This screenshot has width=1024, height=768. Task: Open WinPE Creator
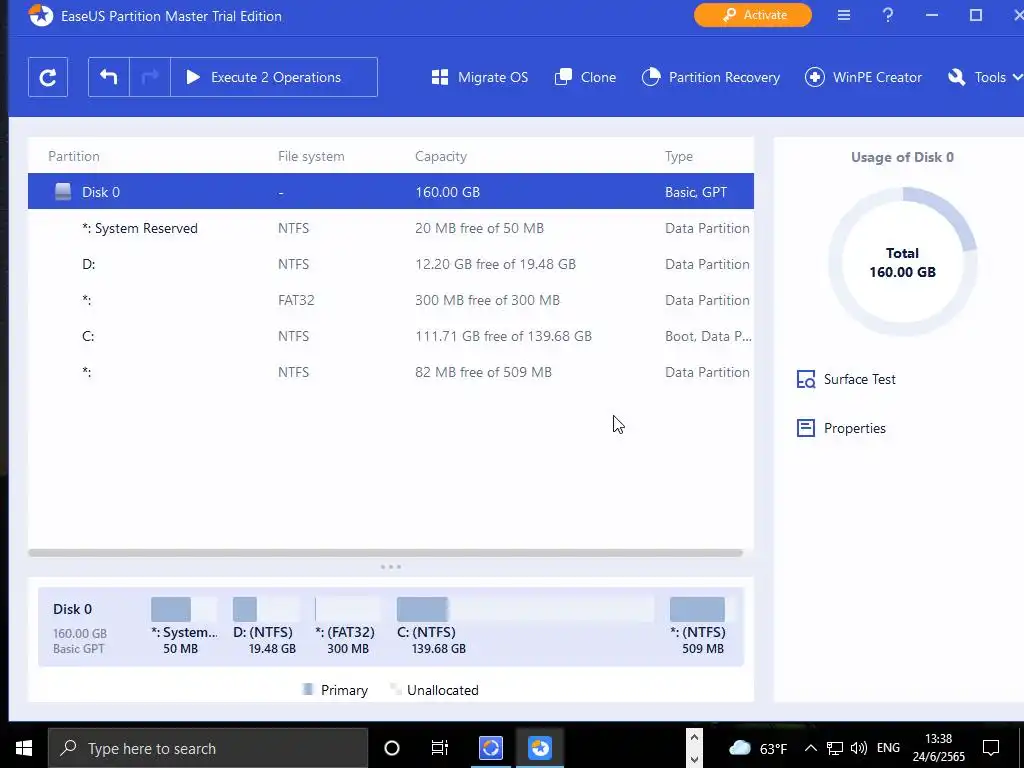(x=863, y=77)
